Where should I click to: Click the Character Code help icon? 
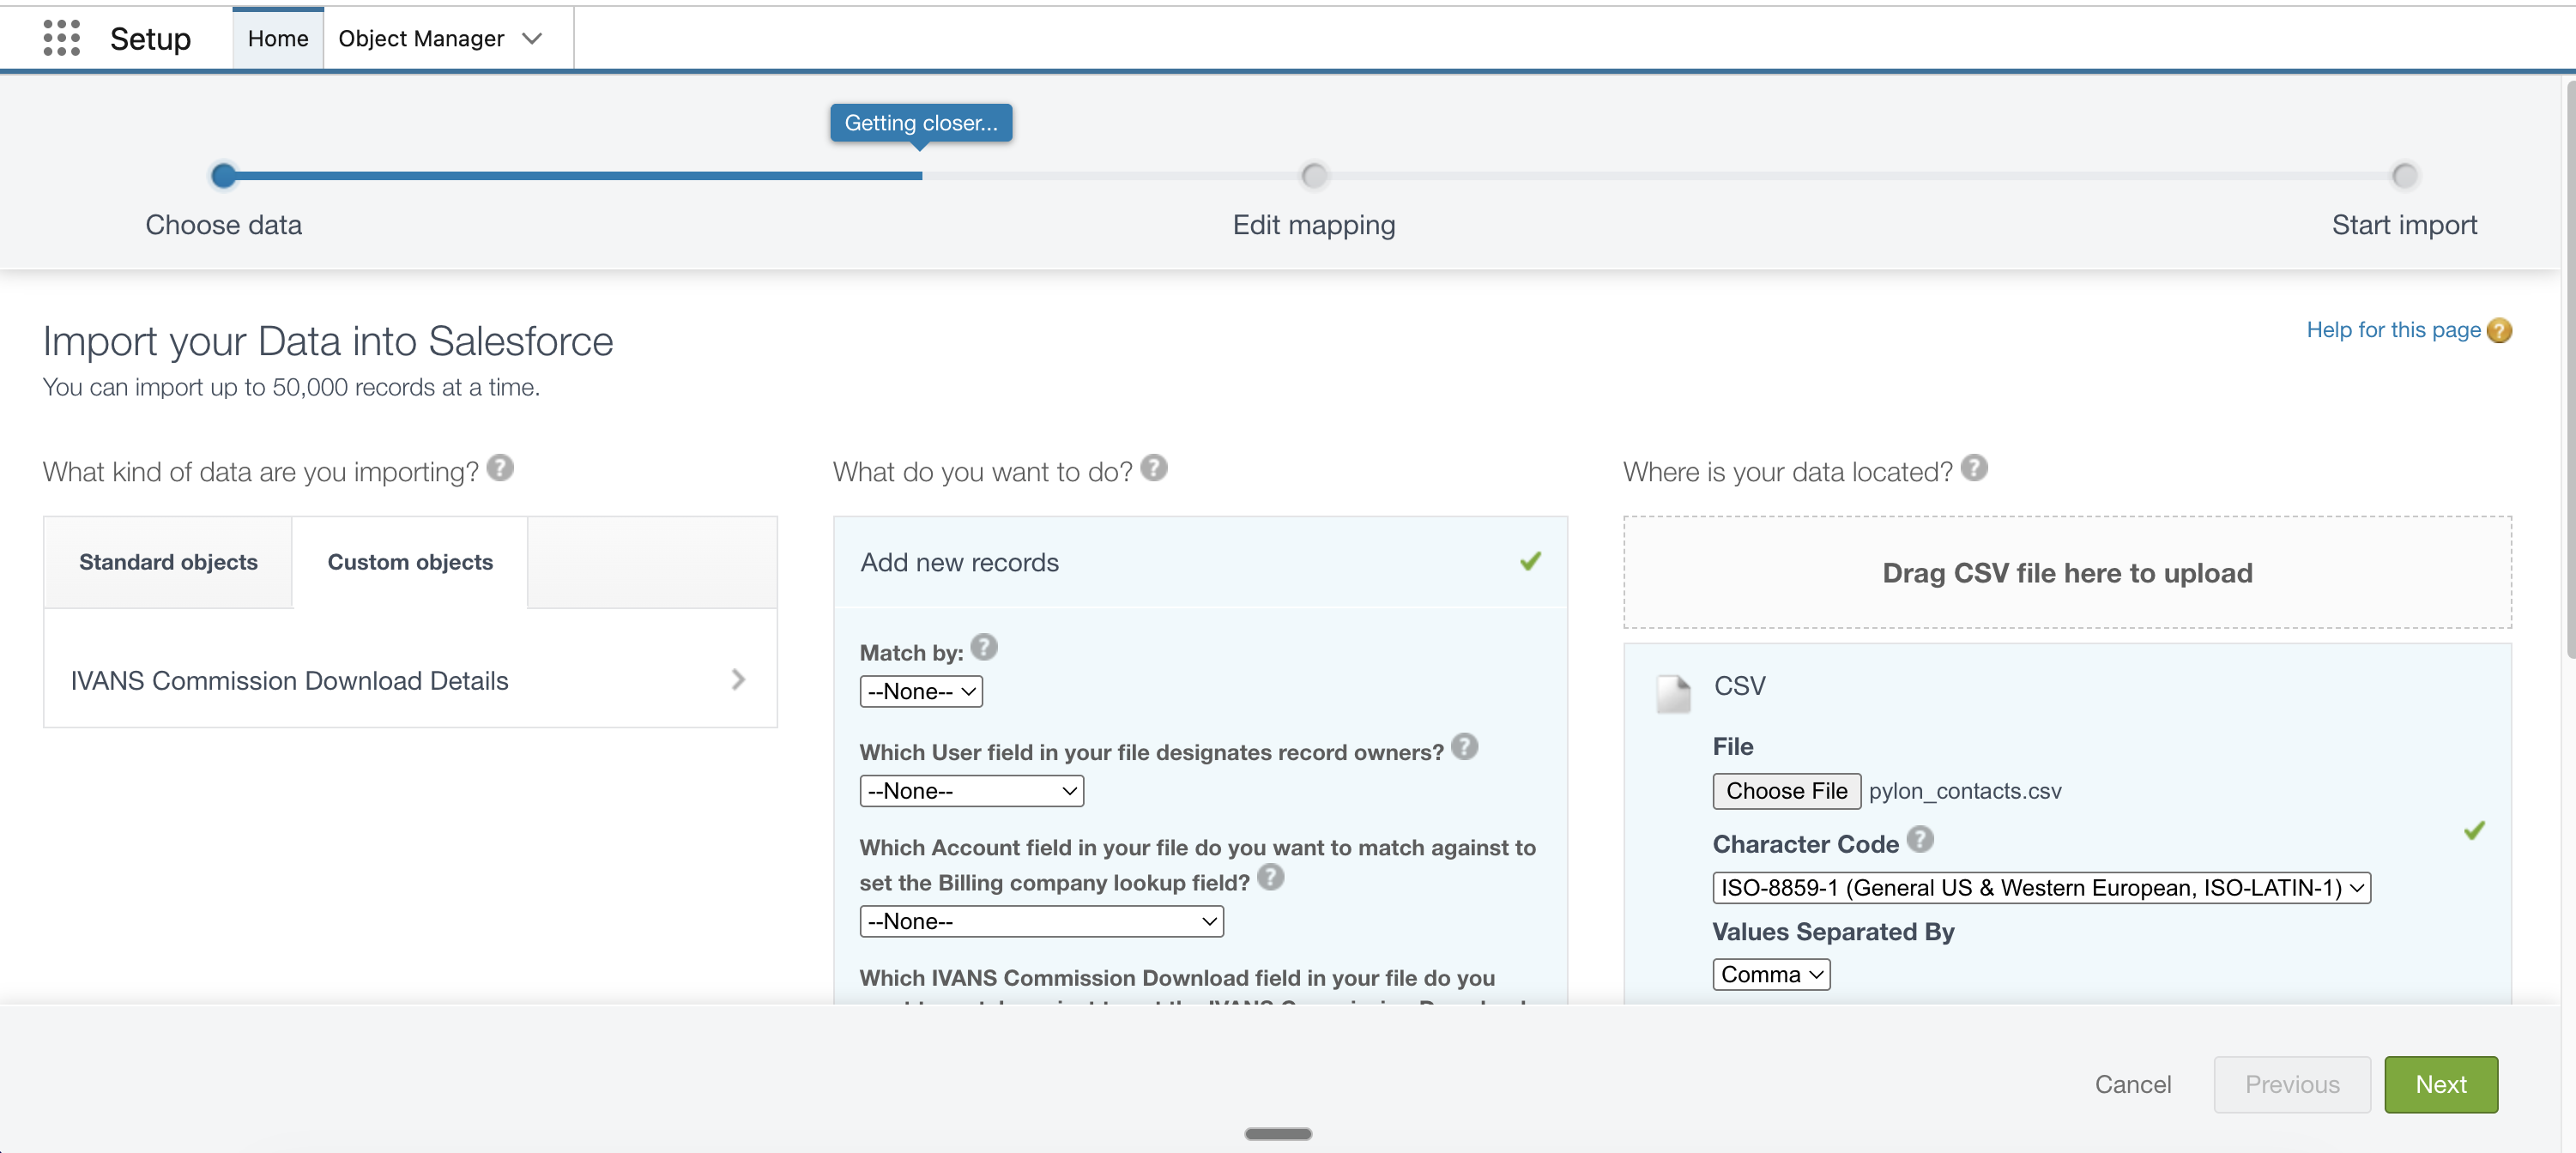(1920, 840)
